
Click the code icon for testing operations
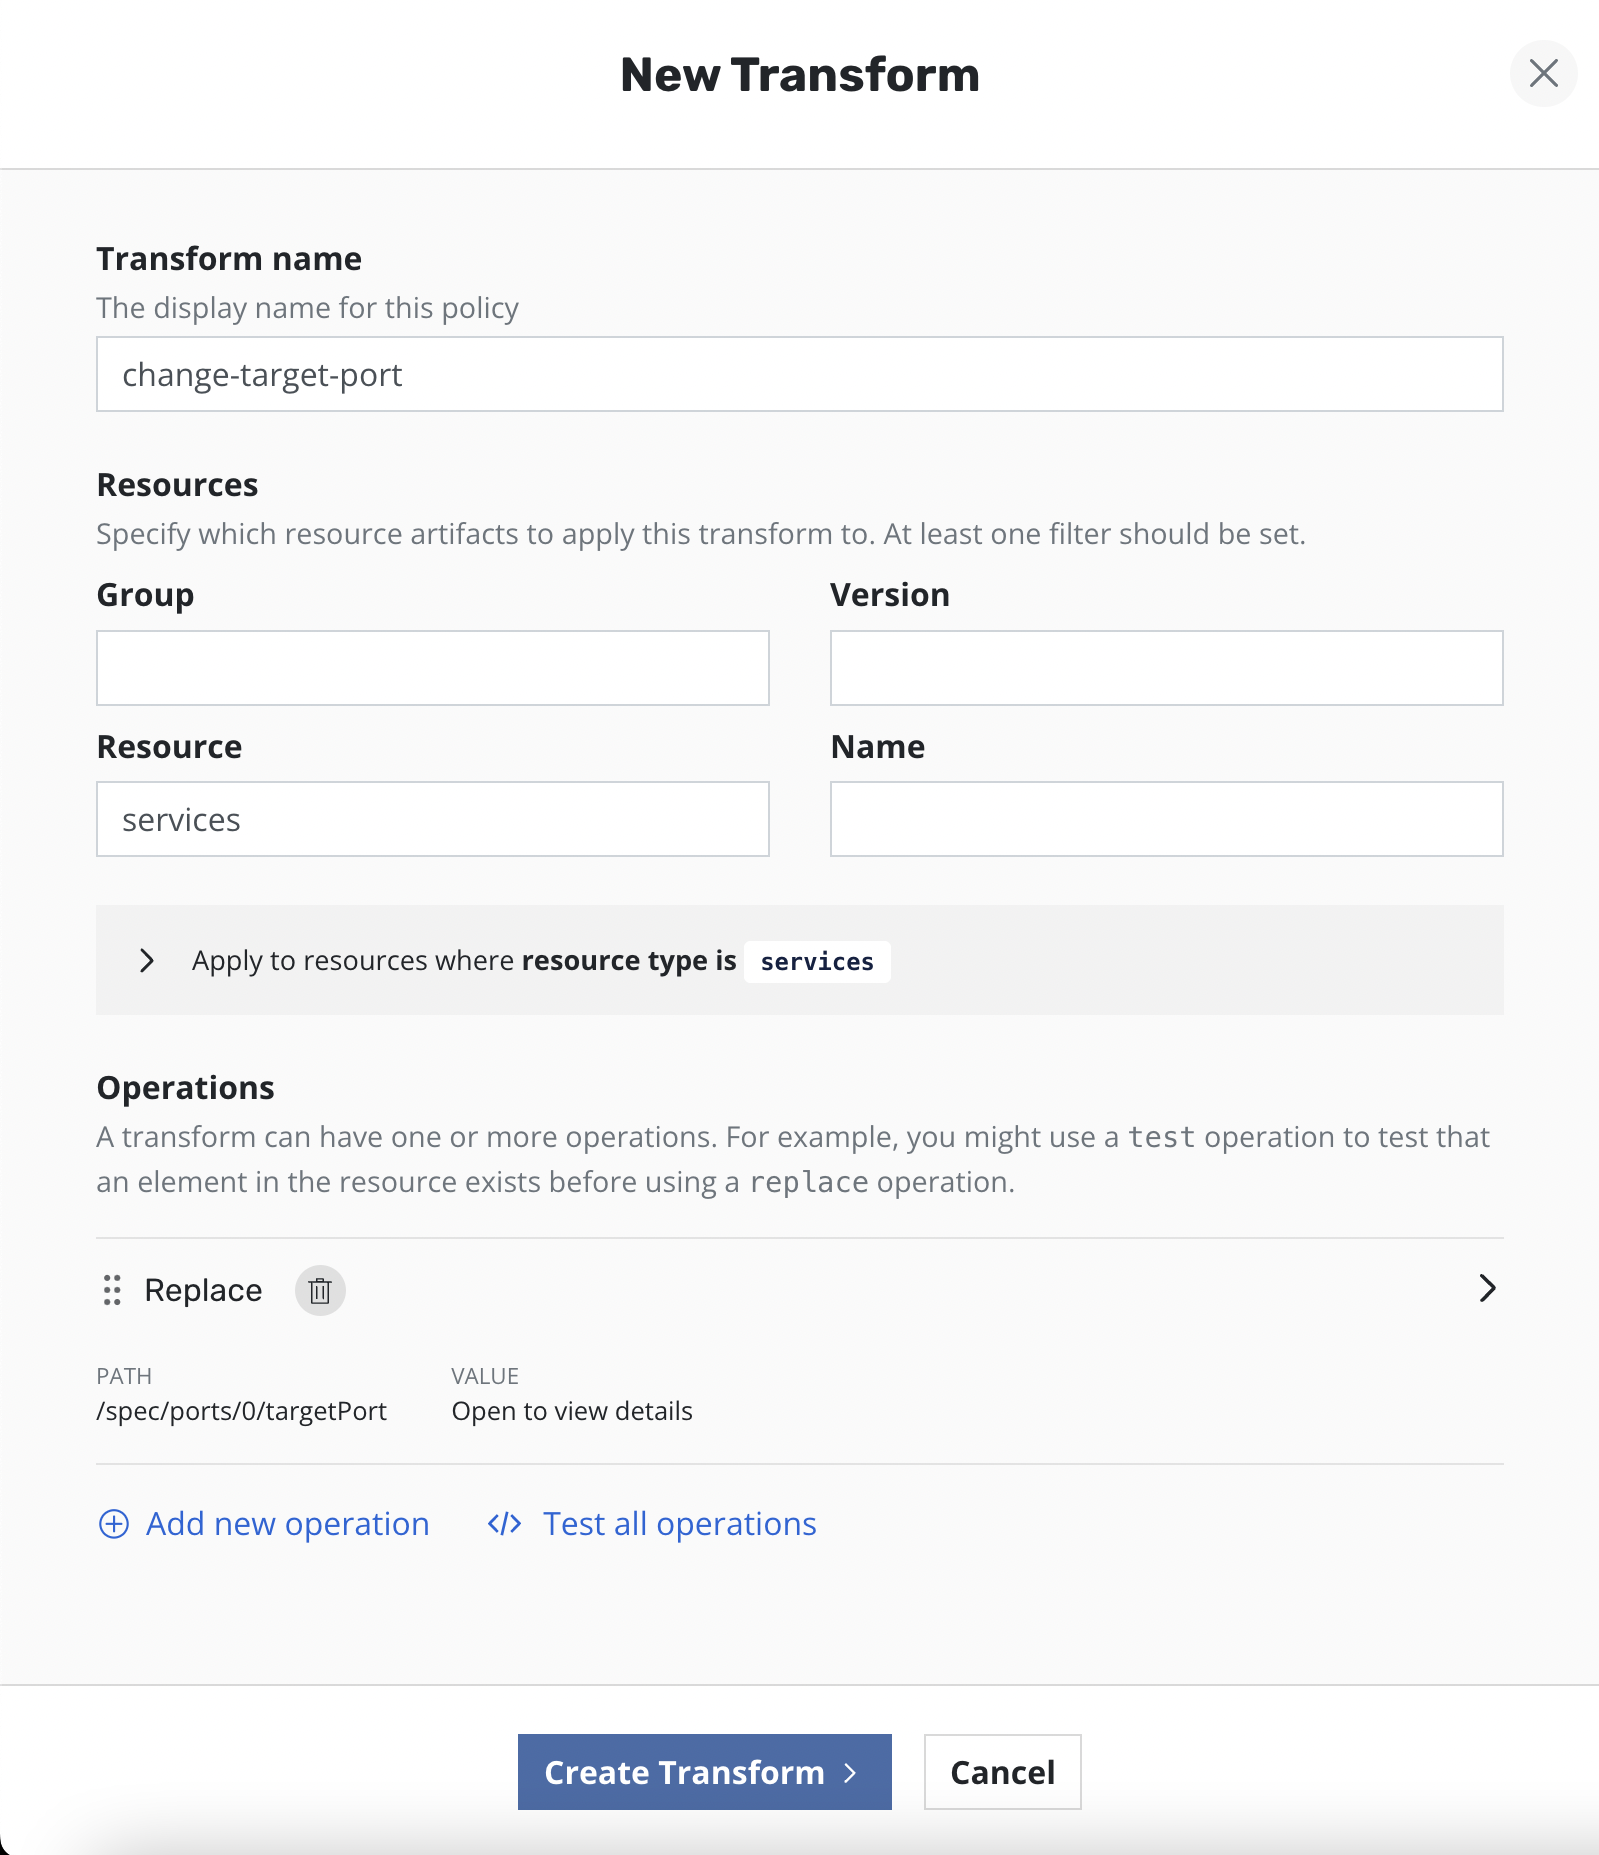tap(503, 1524)
